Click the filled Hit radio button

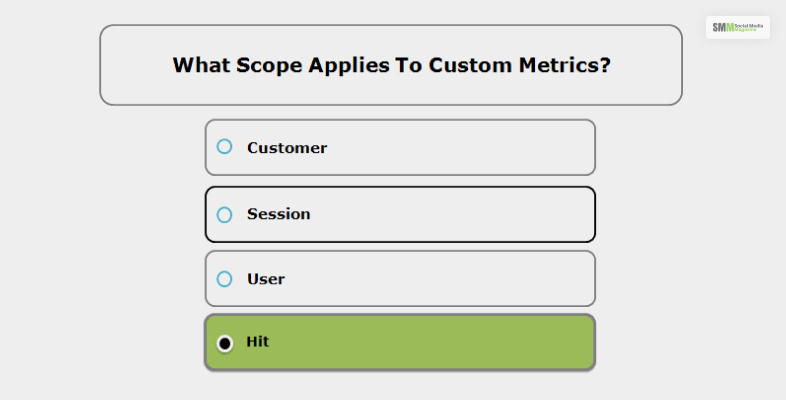[x=225, y=343]
